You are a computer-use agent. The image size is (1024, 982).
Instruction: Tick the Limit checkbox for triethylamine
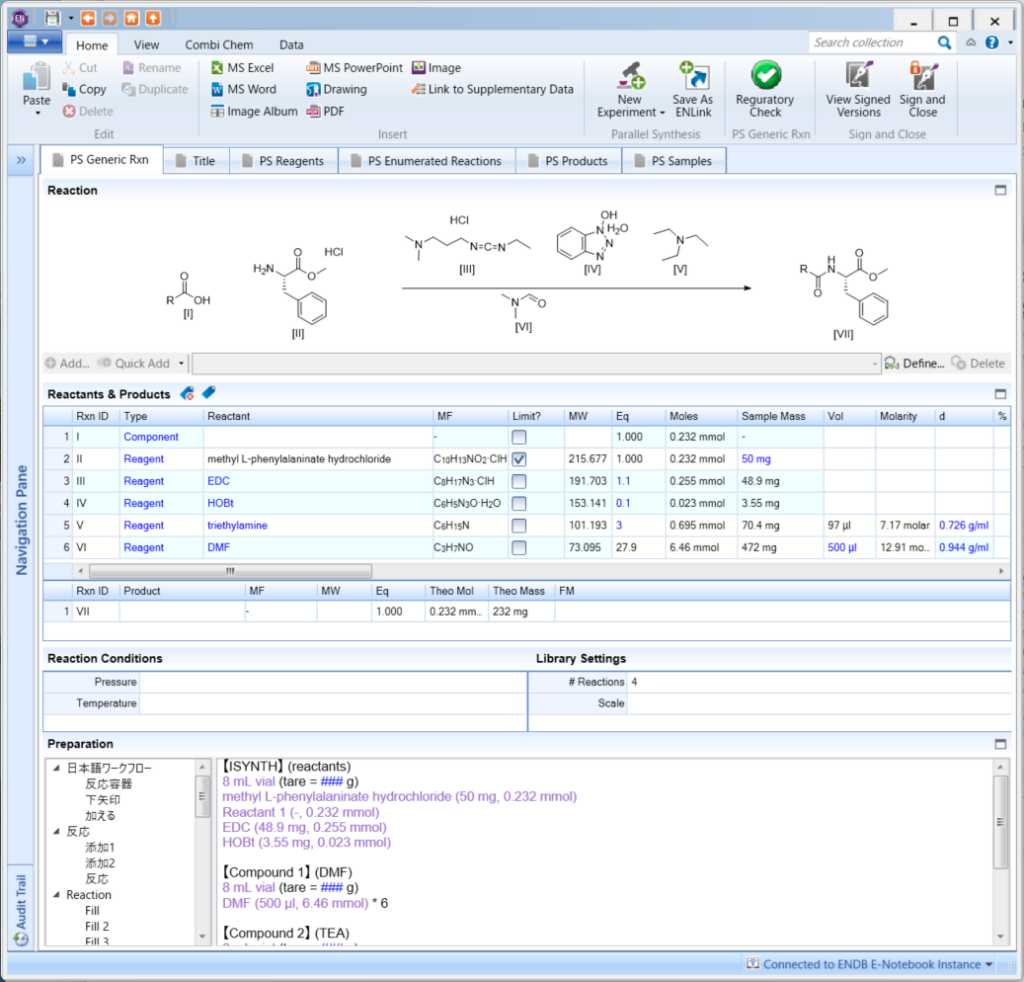[519, 525]
